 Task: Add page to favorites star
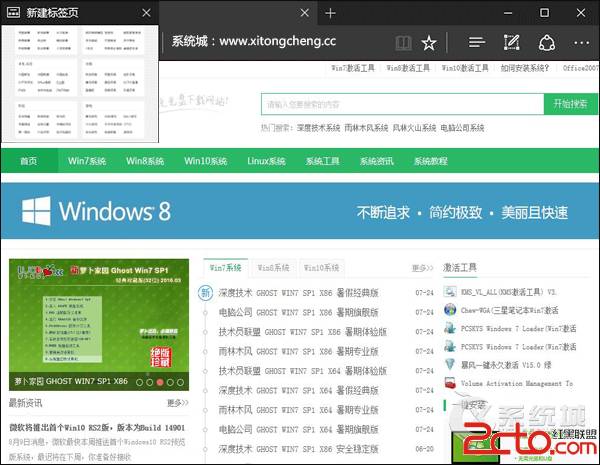click(429, 43)
